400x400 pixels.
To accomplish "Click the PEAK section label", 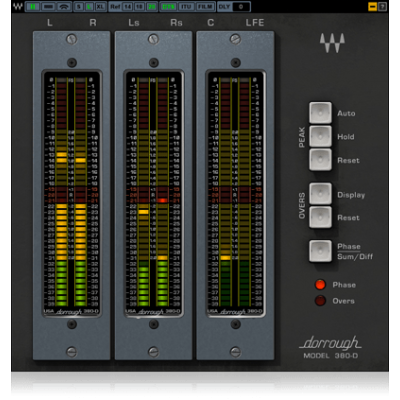I will (302, 137).
